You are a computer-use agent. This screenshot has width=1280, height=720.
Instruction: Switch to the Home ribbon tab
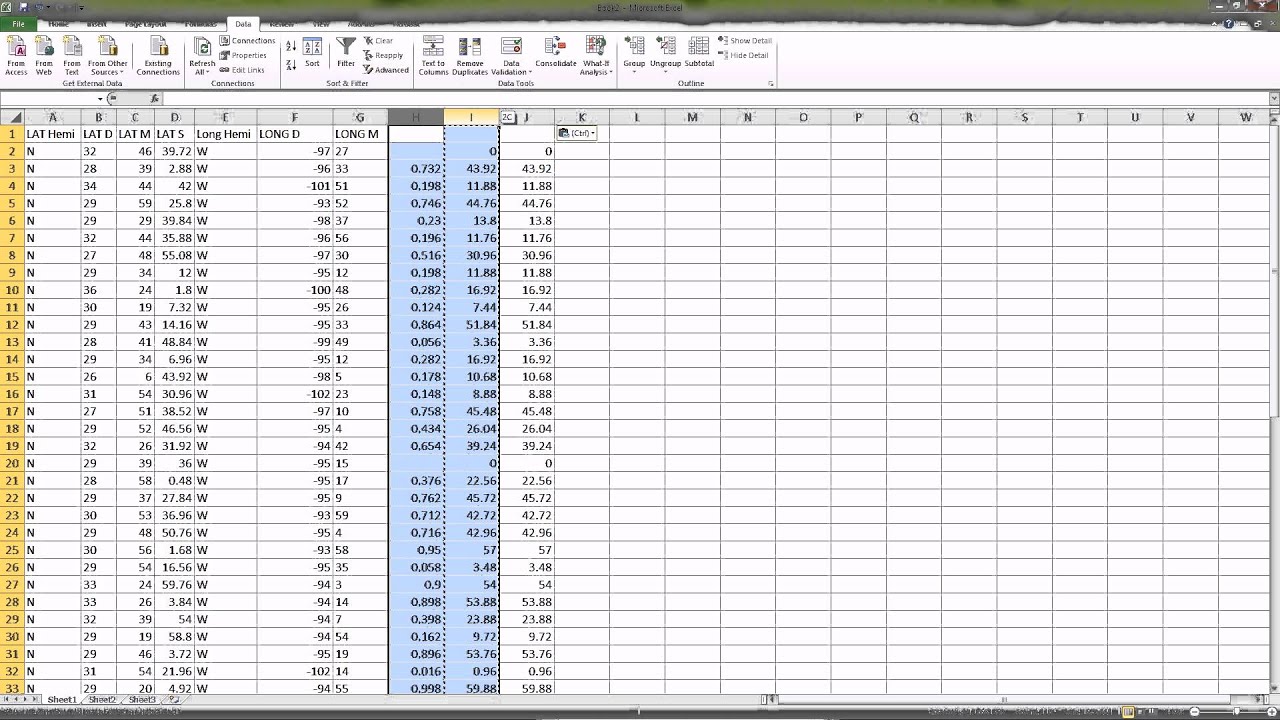59,23
